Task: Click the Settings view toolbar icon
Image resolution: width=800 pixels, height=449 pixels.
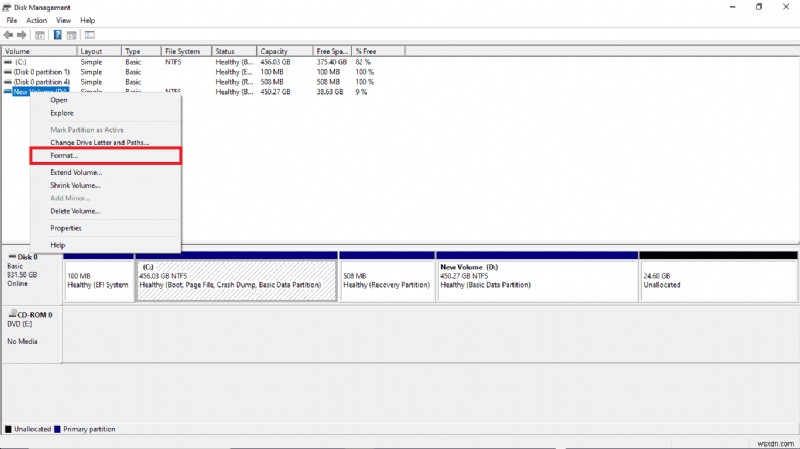Action: coord(90,35)
